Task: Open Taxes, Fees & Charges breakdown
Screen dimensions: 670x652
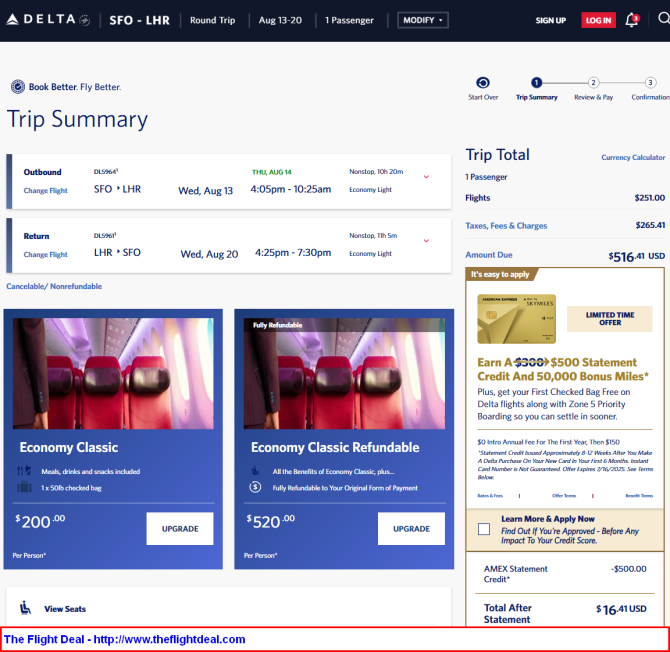Action: pos(506,226)
